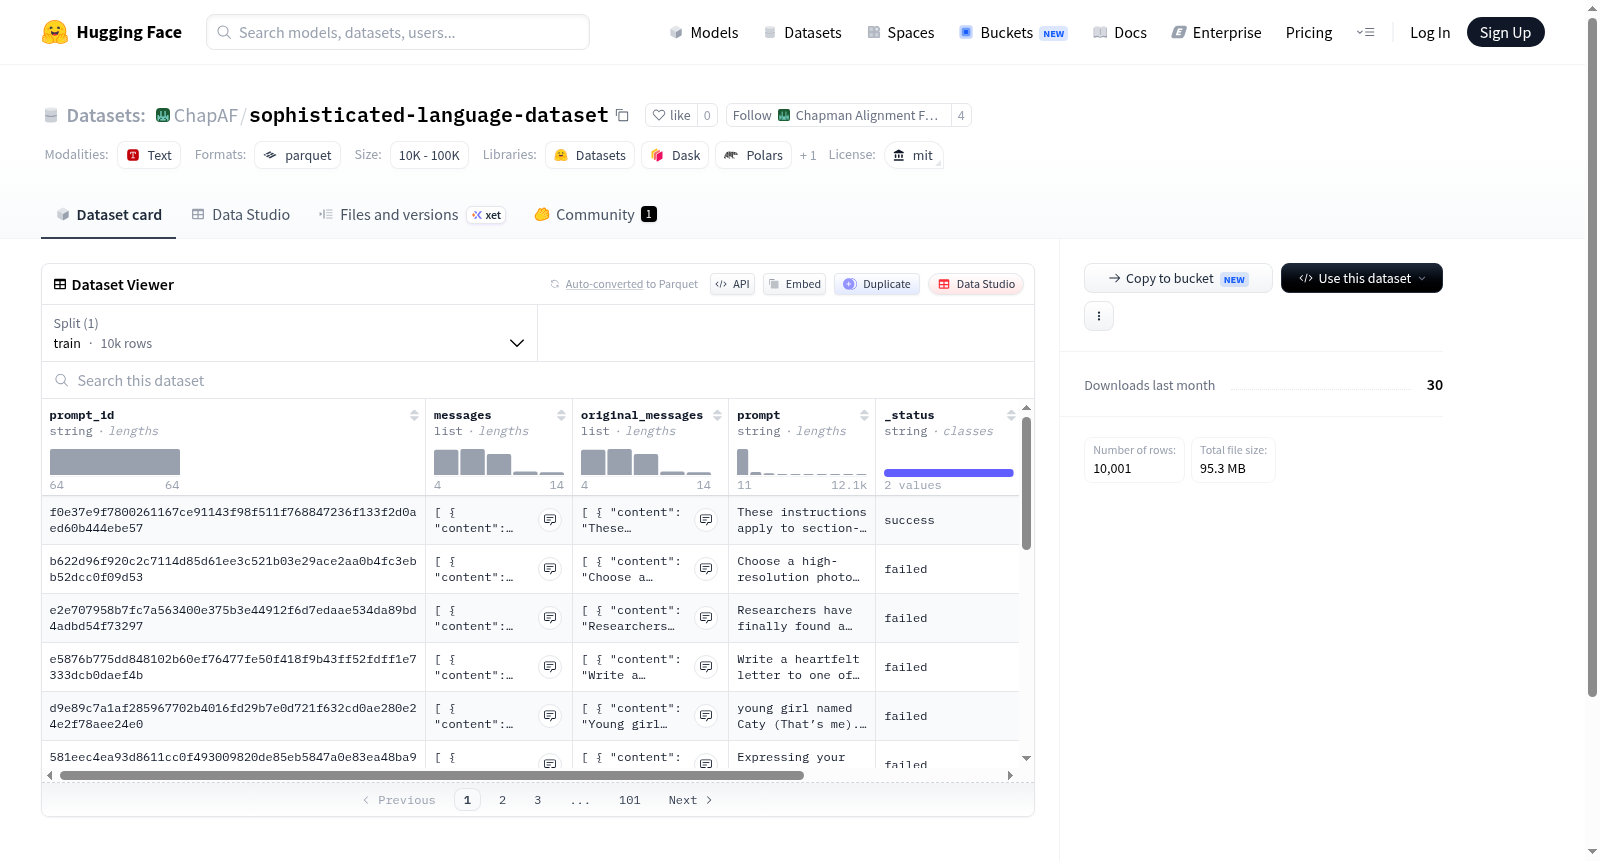Click the table horizontal scrollbar
1600x861 pixels.
(x=431, y=775)
